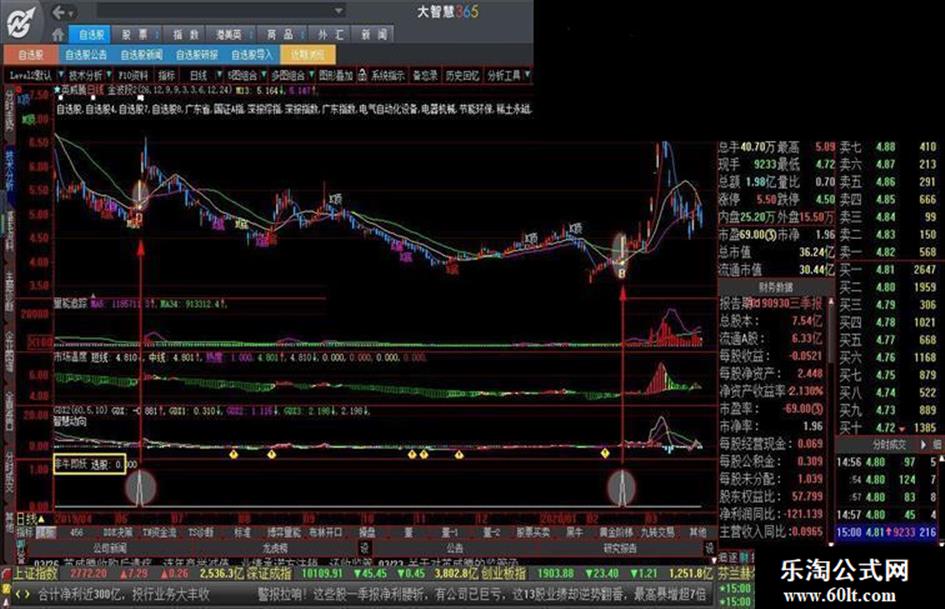The image size is (945, 609).
Task: Select the 黄金阶梯 indicator tab
Action: coord(615,532)
